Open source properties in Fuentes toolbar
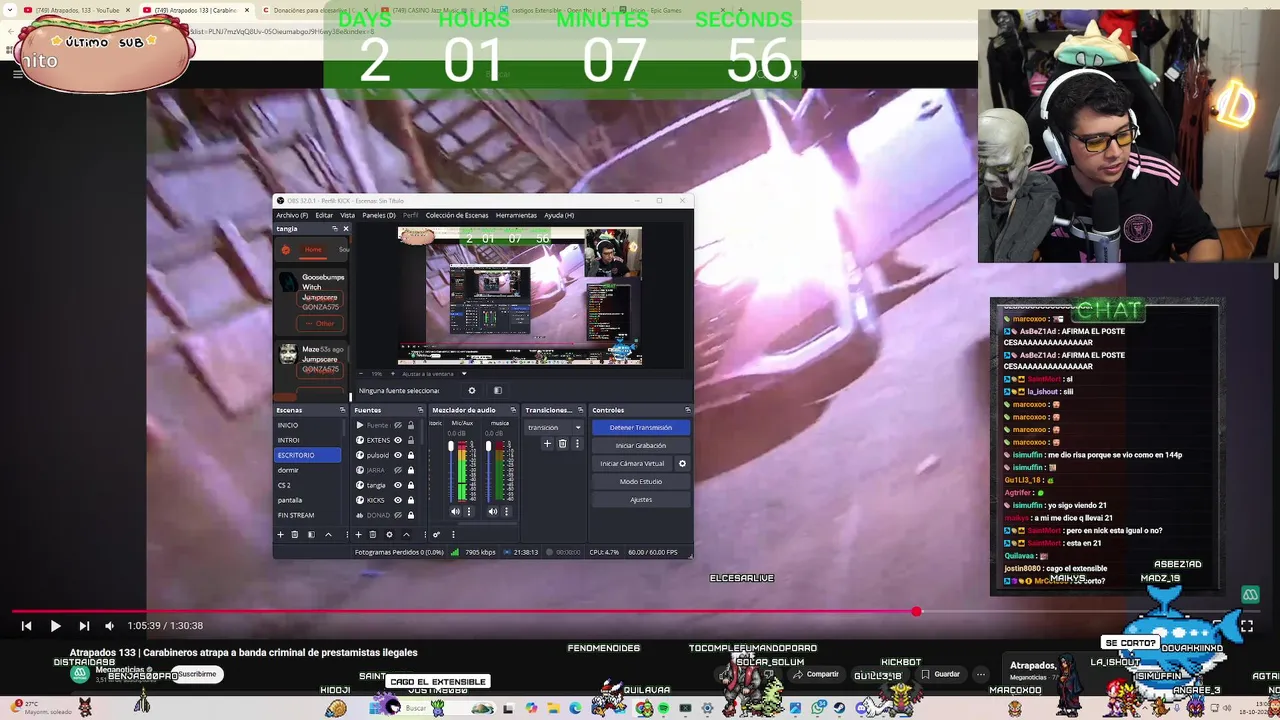Viewport: 1280px width, 720px height. [x=389, y=535]
